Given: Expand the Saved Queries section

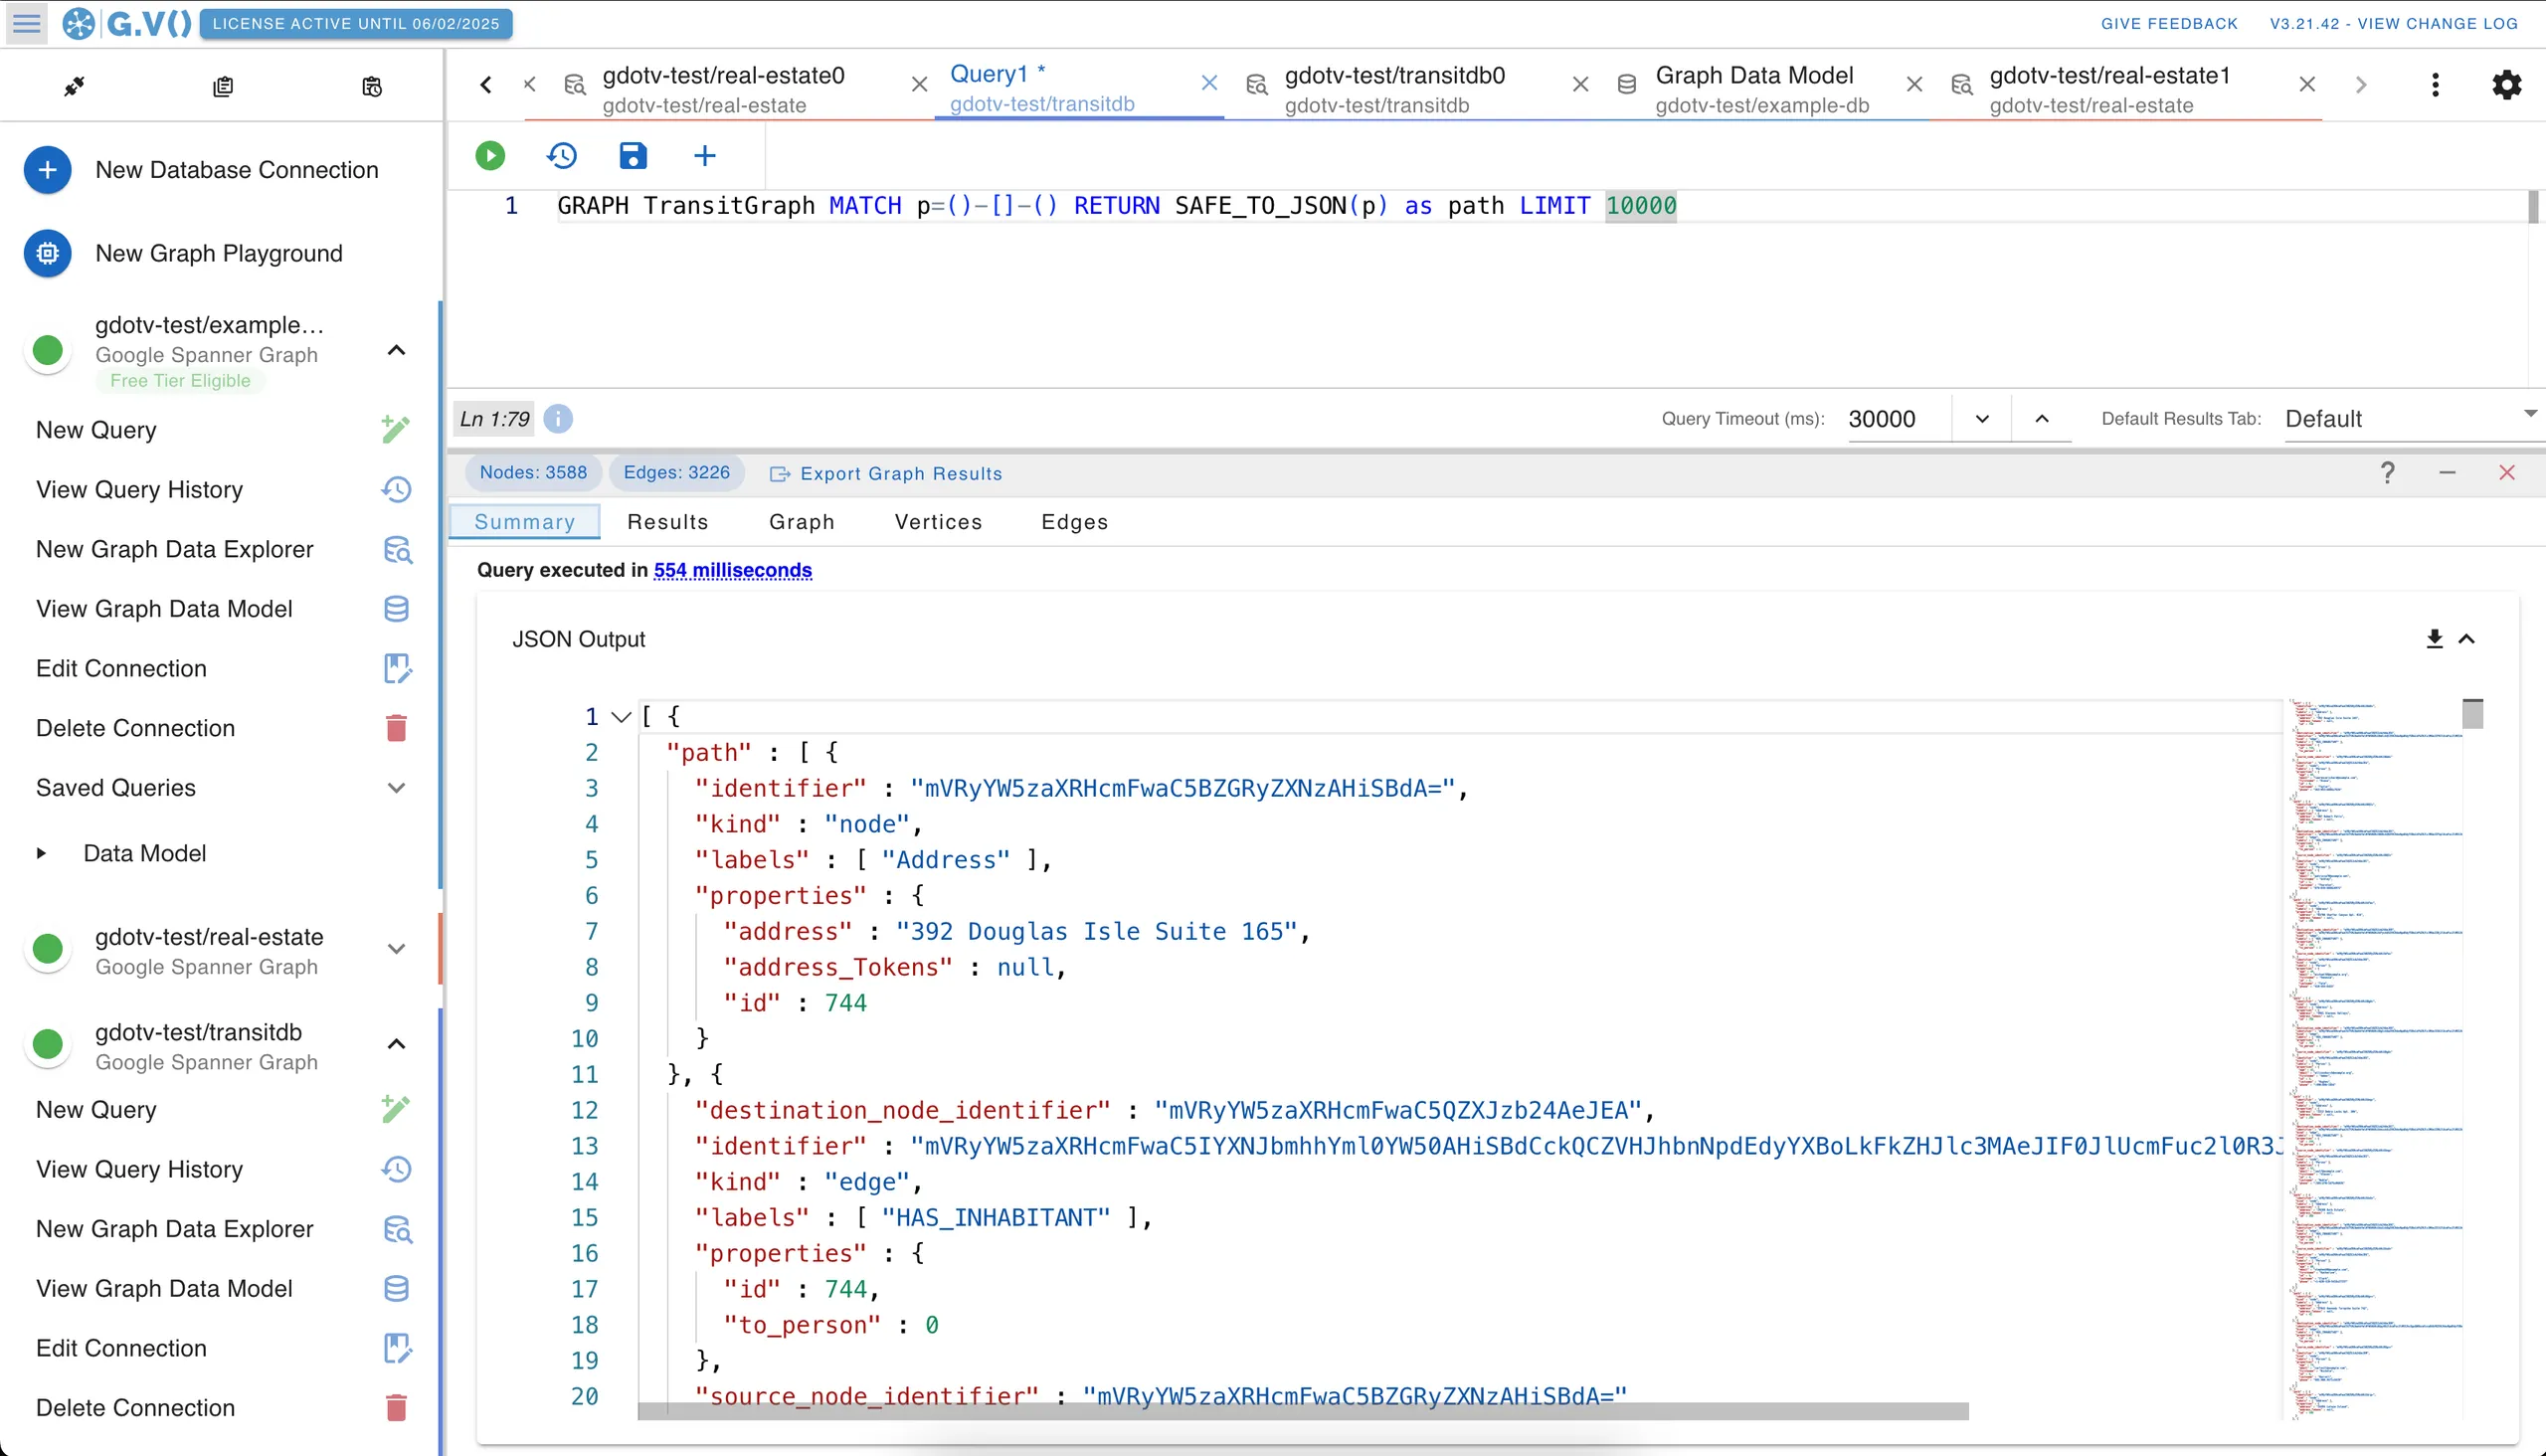Looking at the screenshot, I should [396, 788].
